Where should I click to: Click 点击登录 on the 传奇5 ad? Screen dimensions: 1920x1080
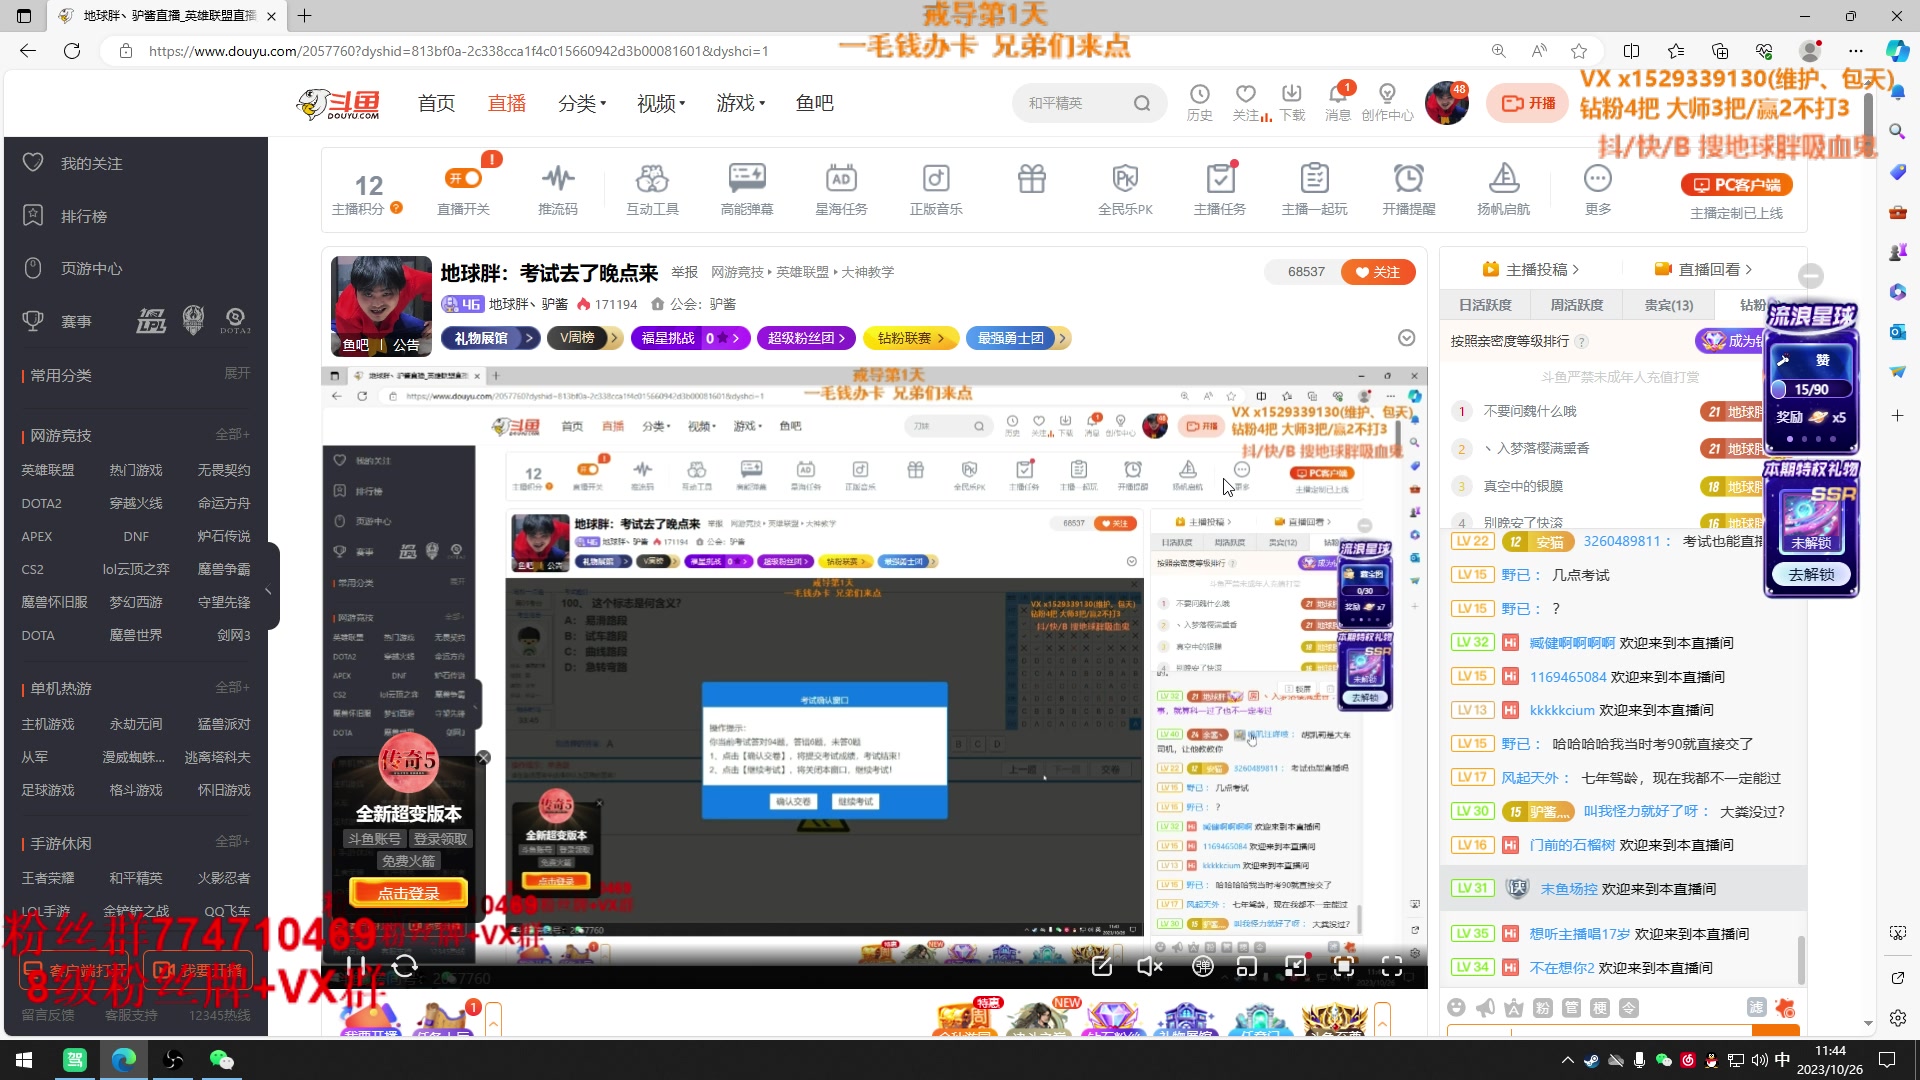coord(408,893)
